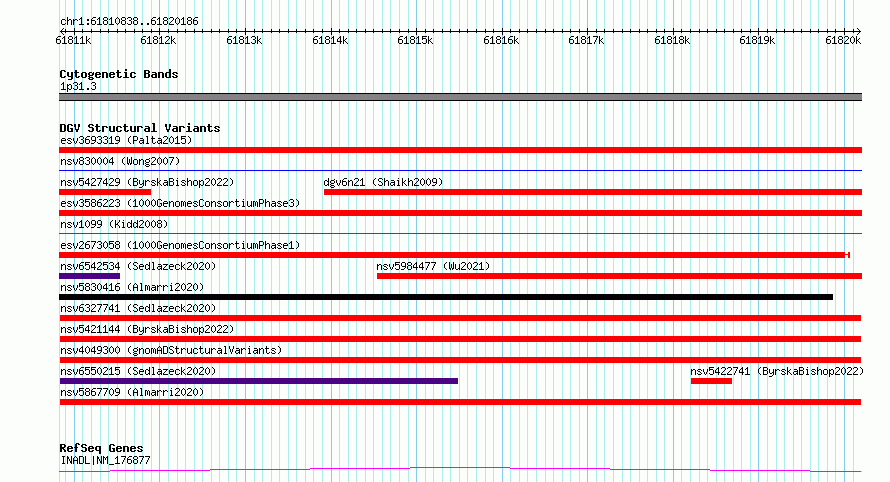890x482 pixels.
Task: Select the red bar under nsv4049300
Action: click(x=460, y=360)
